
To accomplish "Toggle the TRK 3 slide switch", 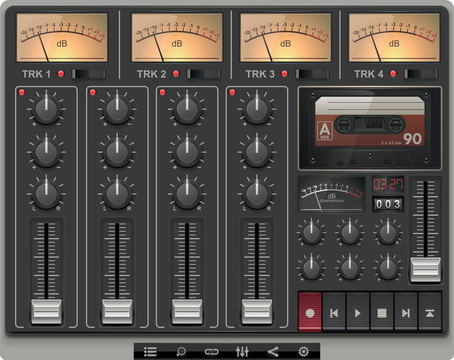I will [x=313, y=74].
